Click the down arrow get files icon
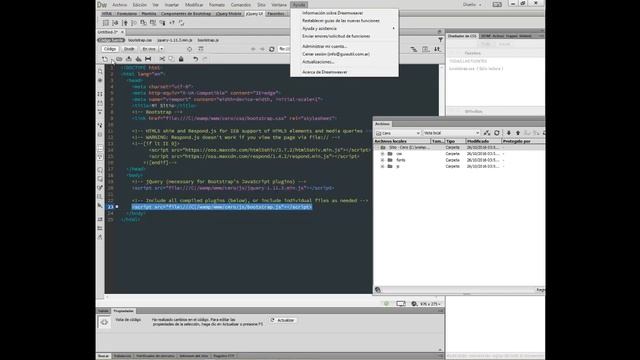 pyautogui.click(x=509, y=133)
